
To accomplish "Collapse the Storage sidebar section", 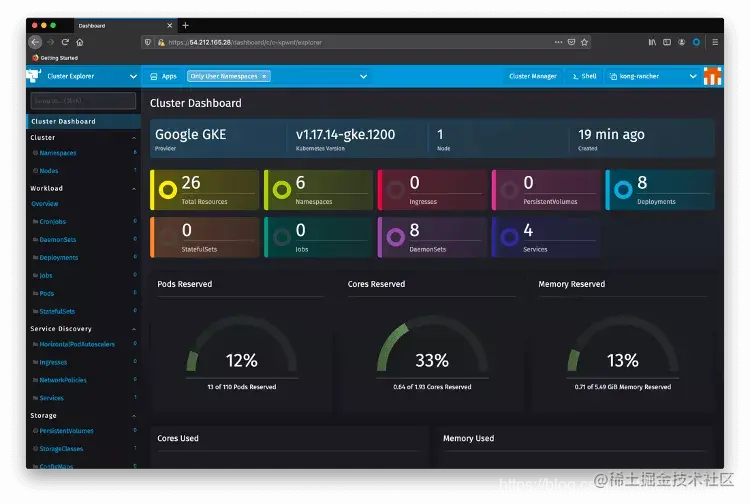I will pyautogui.click(x=134, y=416).
